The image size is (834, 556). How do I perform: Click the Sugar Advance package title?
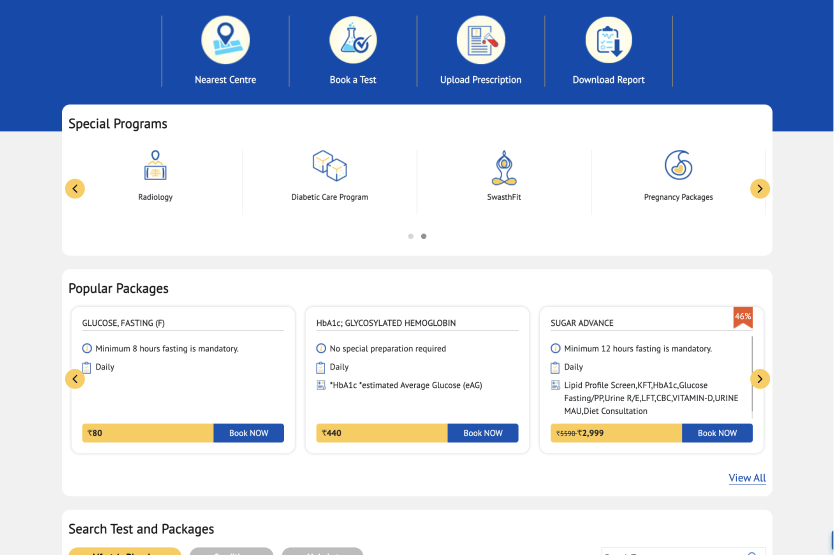tap(582, 323)
